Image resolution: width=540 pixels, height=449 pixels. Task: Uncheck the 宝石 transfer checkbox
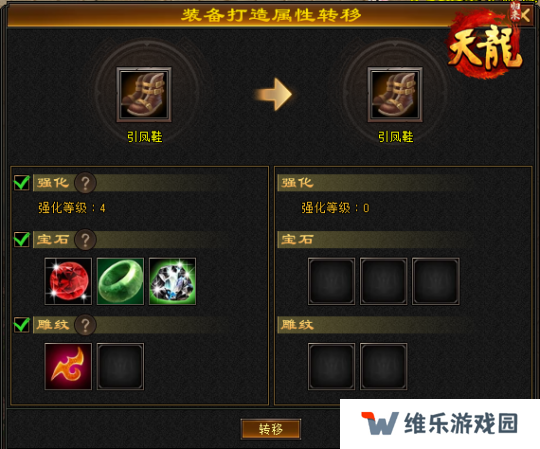point(22,239)
